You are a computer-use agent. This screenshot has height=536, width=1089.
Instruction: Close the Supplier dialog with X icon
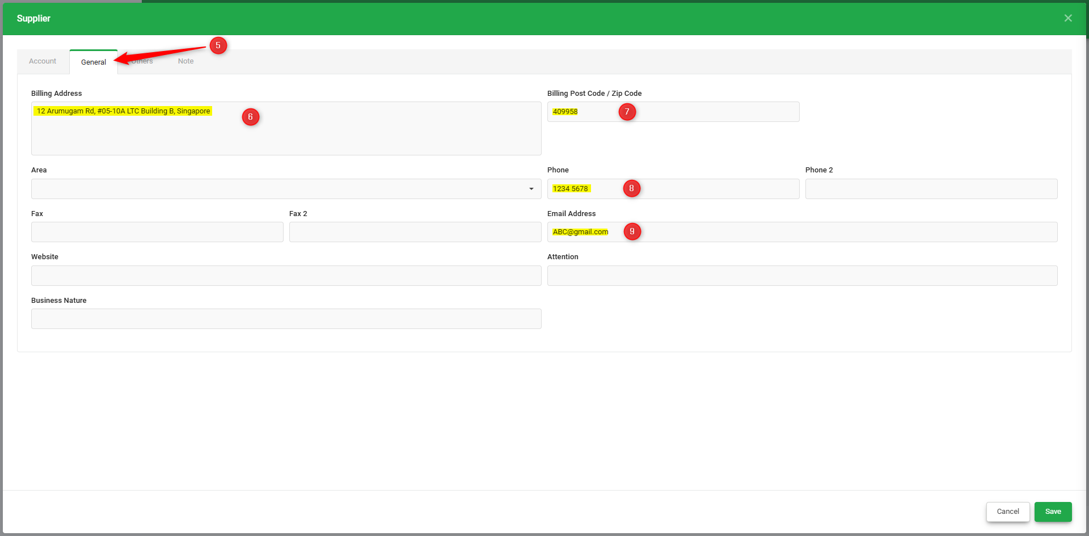coord(1067,18)
